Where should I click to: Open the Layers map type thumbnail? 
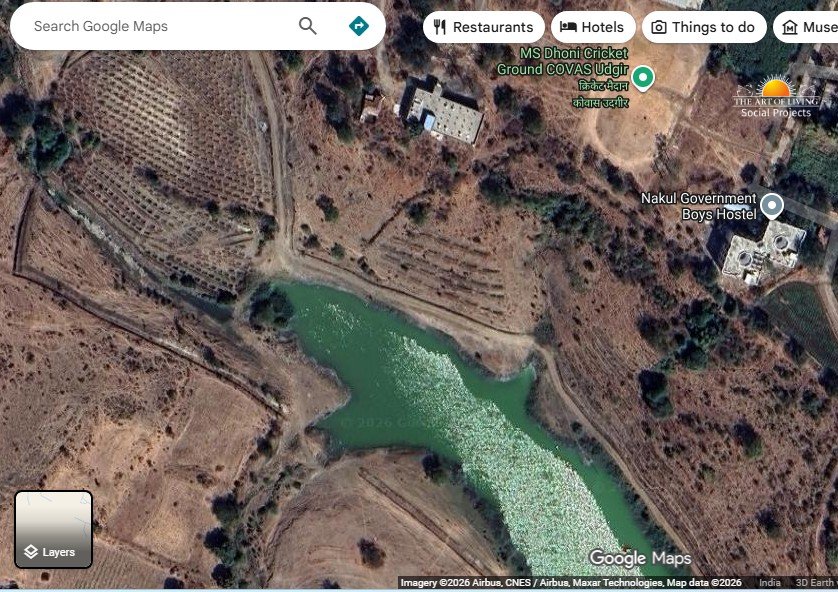(x=53, y=529)
